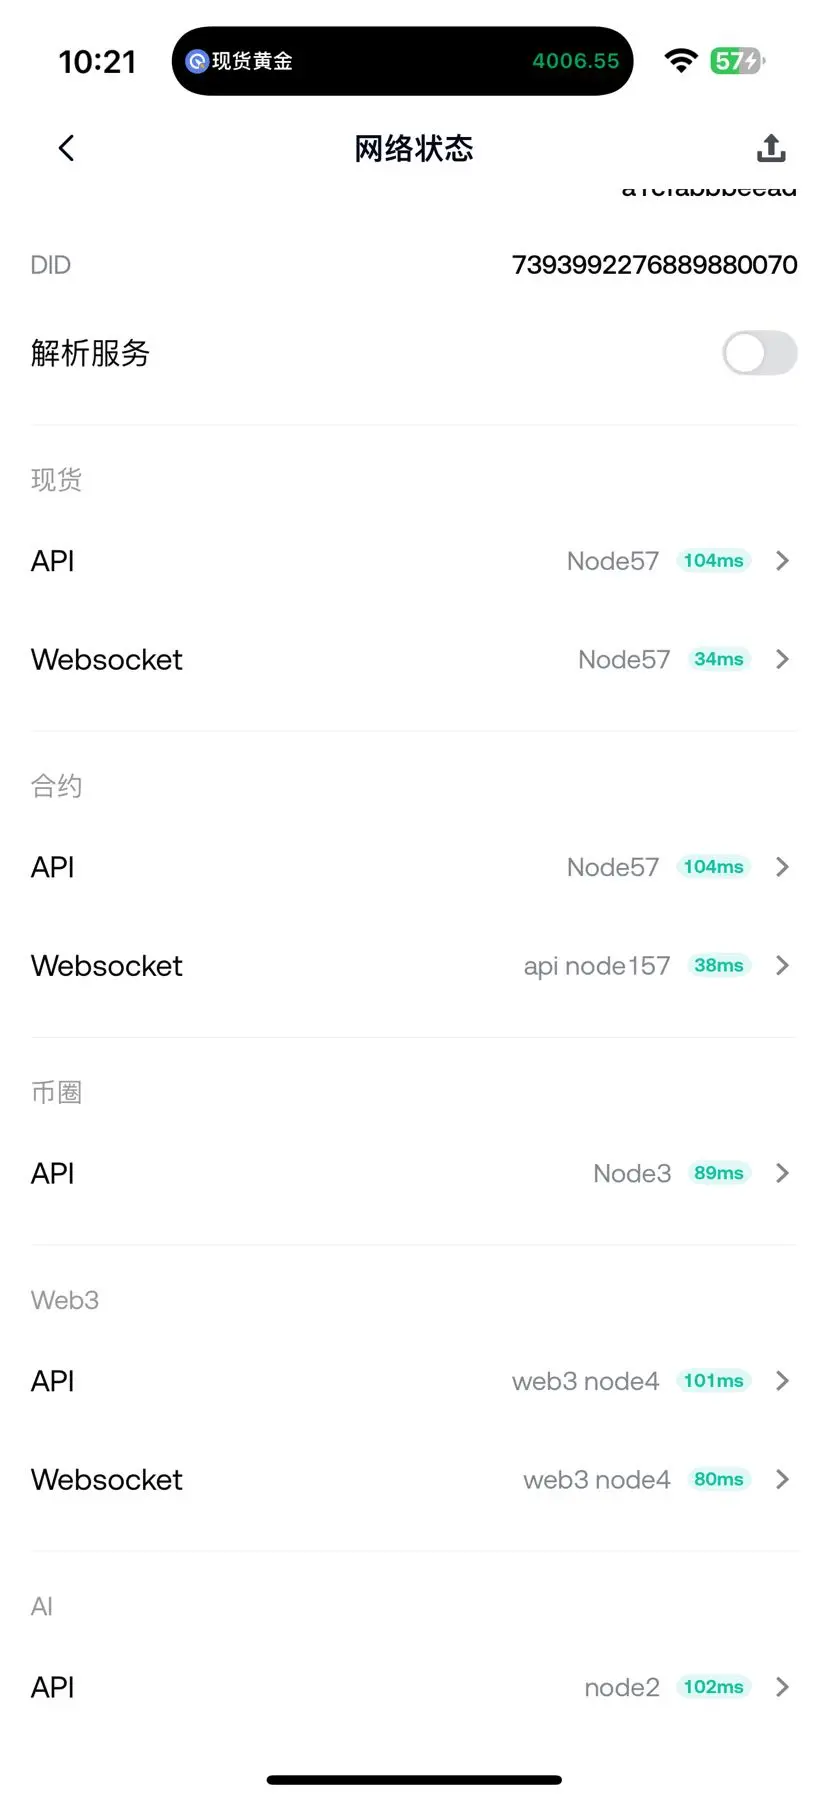Tap the DID number 7393992276889880070
The image size is (828, 1800).
click(x=654, y=265)
